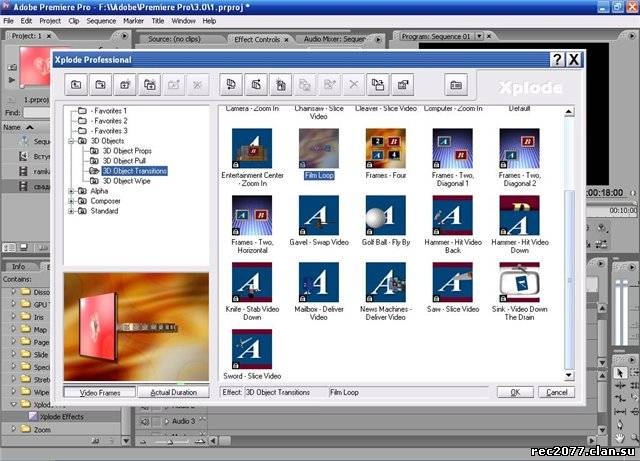Expand the Audio 3 track triangle
Screen dimensions: 640x461
click(x=166, y=421)
